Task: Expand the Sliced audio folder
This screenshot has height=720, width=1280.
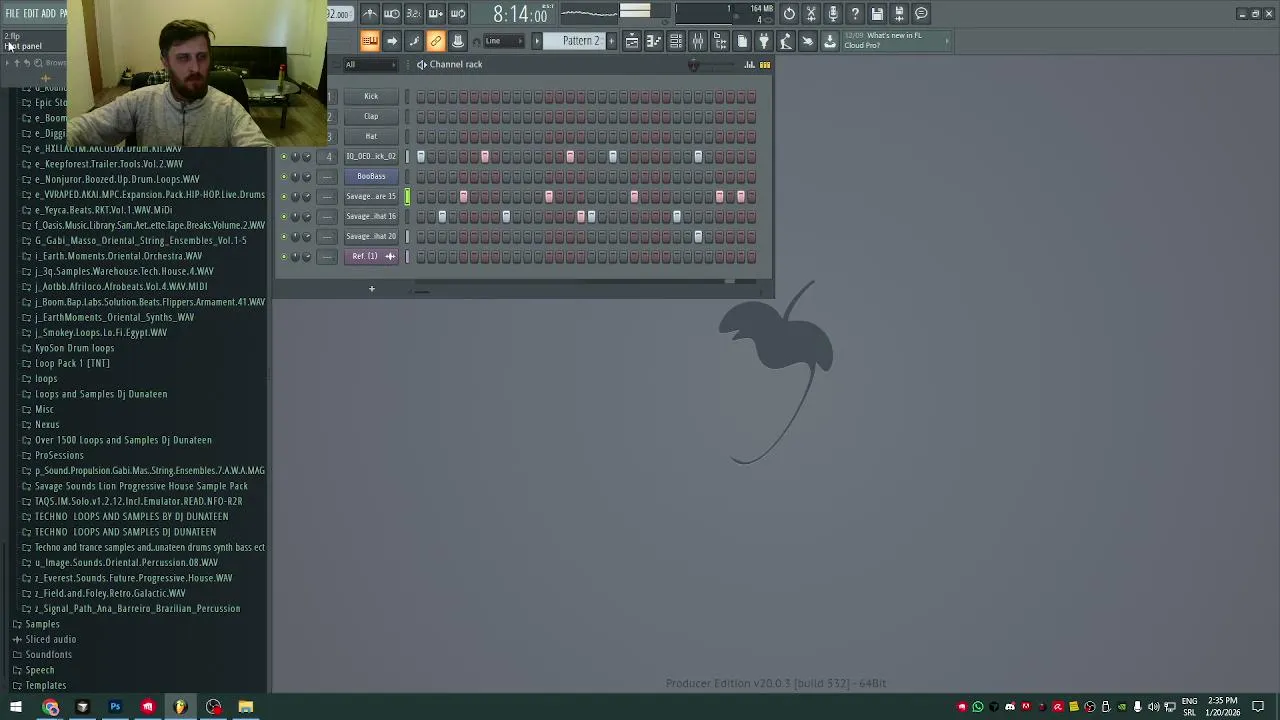Action: (50, 639)
